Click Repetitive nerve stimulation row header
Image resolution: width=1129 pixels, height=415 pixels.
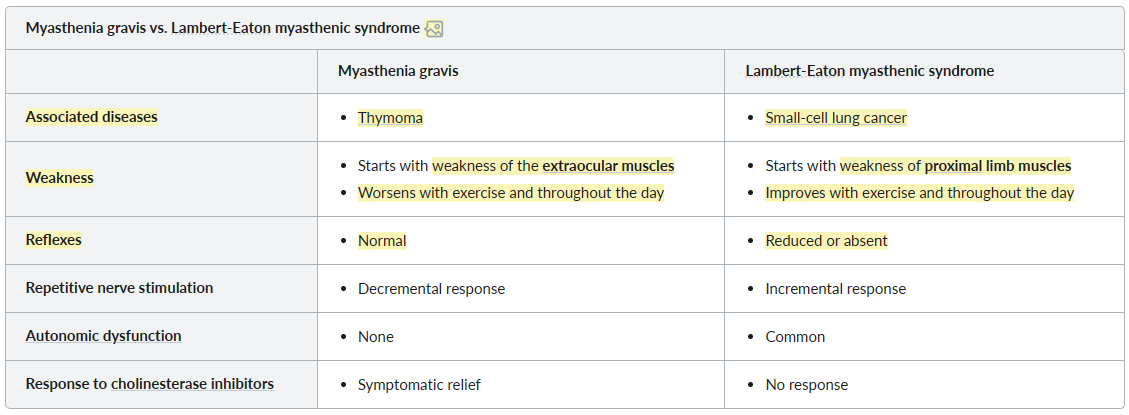coord(120,287)
